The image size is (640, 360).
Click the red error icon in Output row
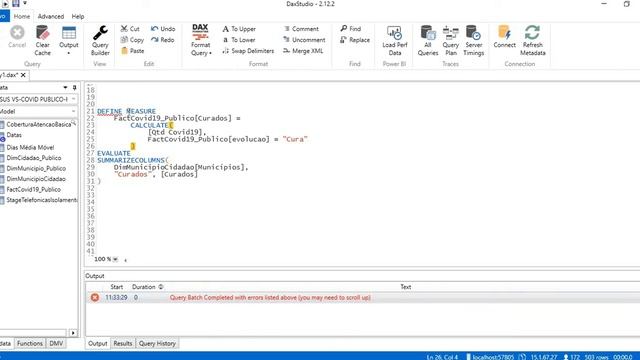point(95,298)
